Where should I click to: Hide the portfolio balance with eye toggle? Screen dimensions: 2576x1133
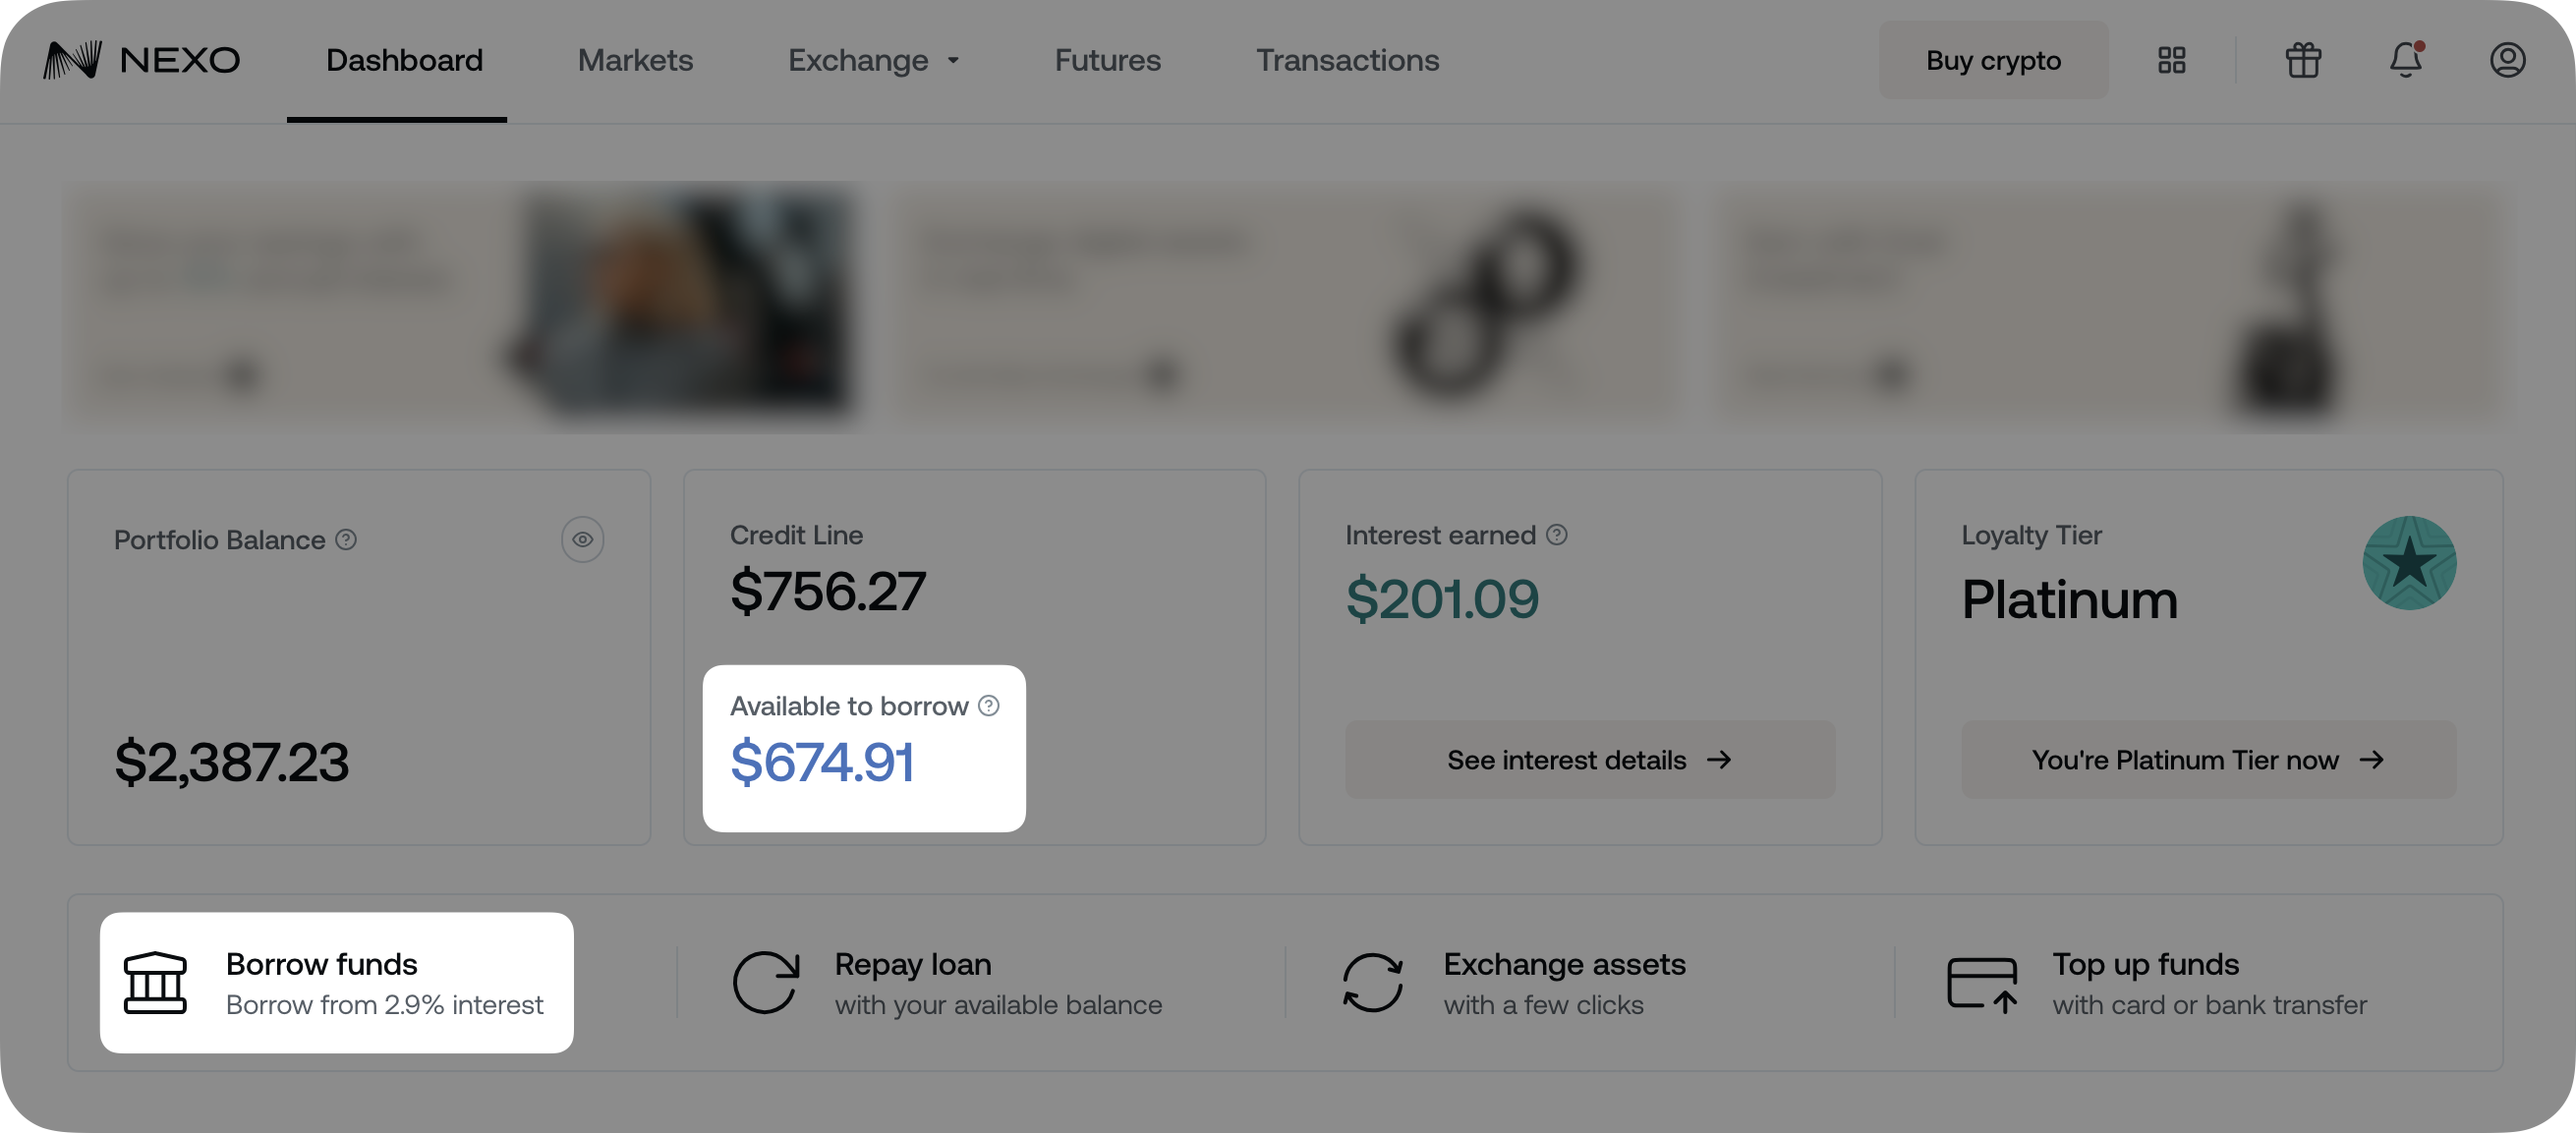[x=582, y=540]
